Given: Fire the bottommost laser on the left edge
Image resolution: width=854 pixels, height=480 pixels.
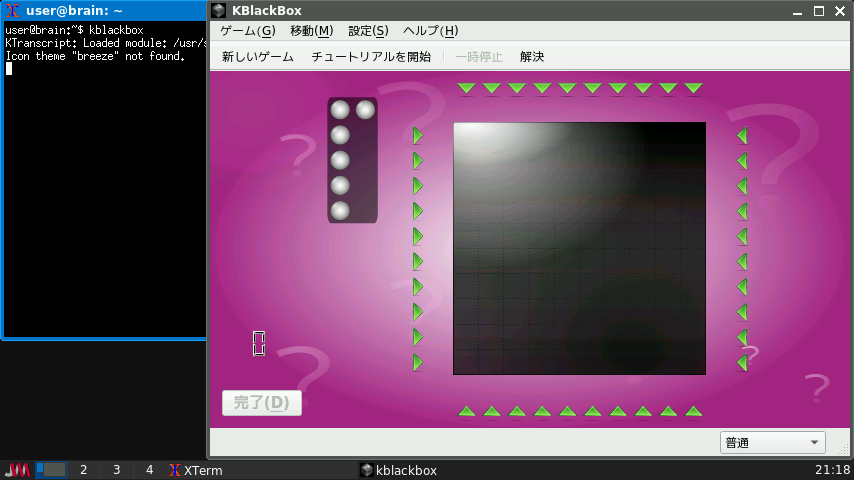Looking at the screenshot, I should coord(418,362).
